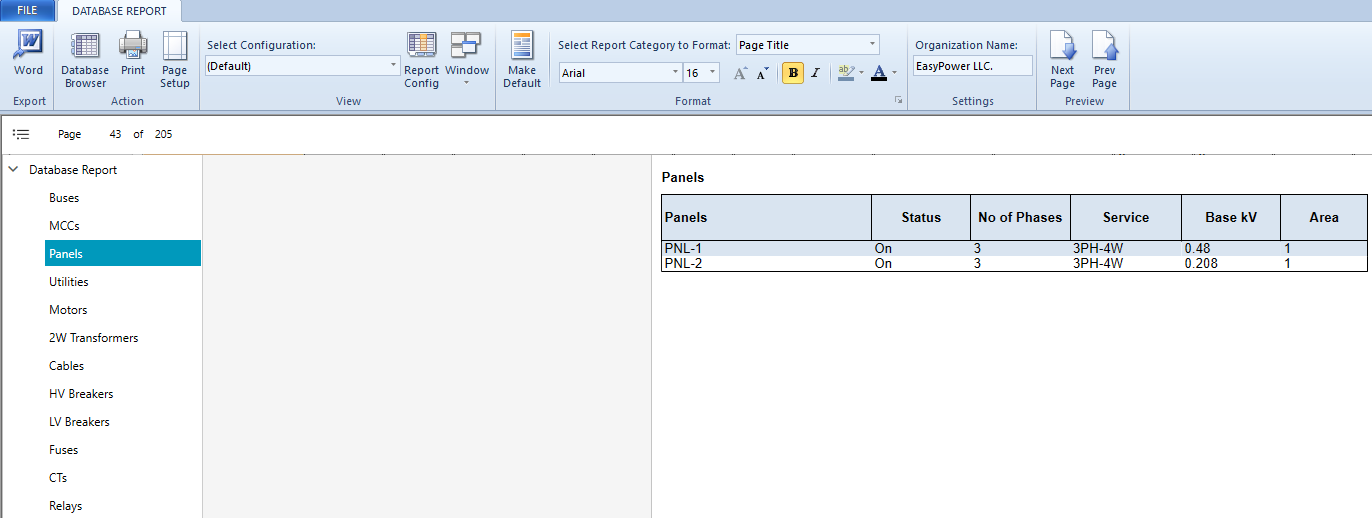
Task: Click the PNL-1 table cell
Action: pos(766,248)
